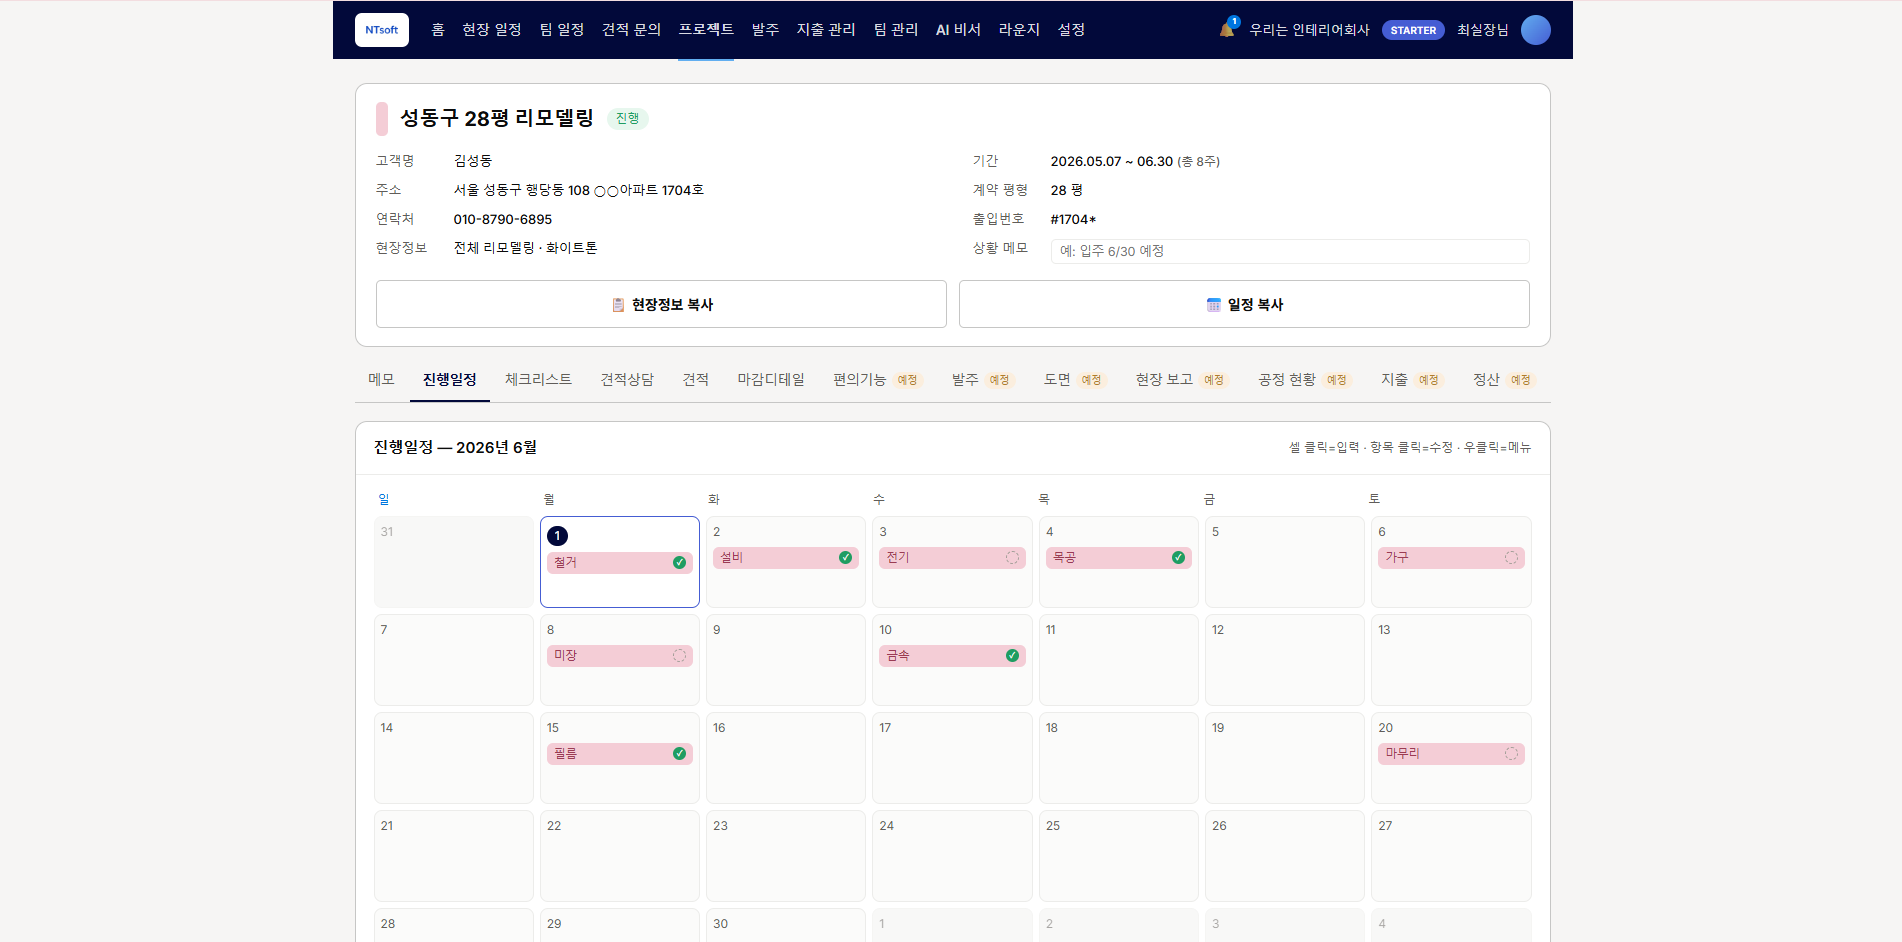Open AI 비서 menu
1902x942 pixels.
[958, 30]
